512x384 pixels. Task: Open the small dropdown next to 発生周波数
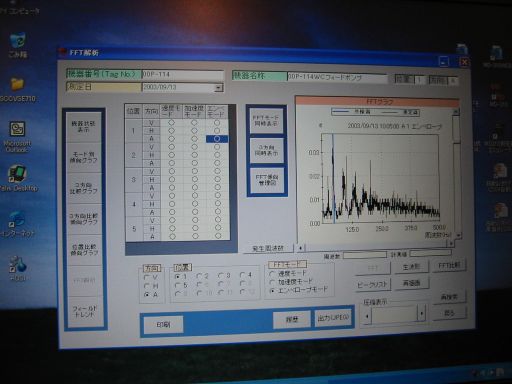300,248
